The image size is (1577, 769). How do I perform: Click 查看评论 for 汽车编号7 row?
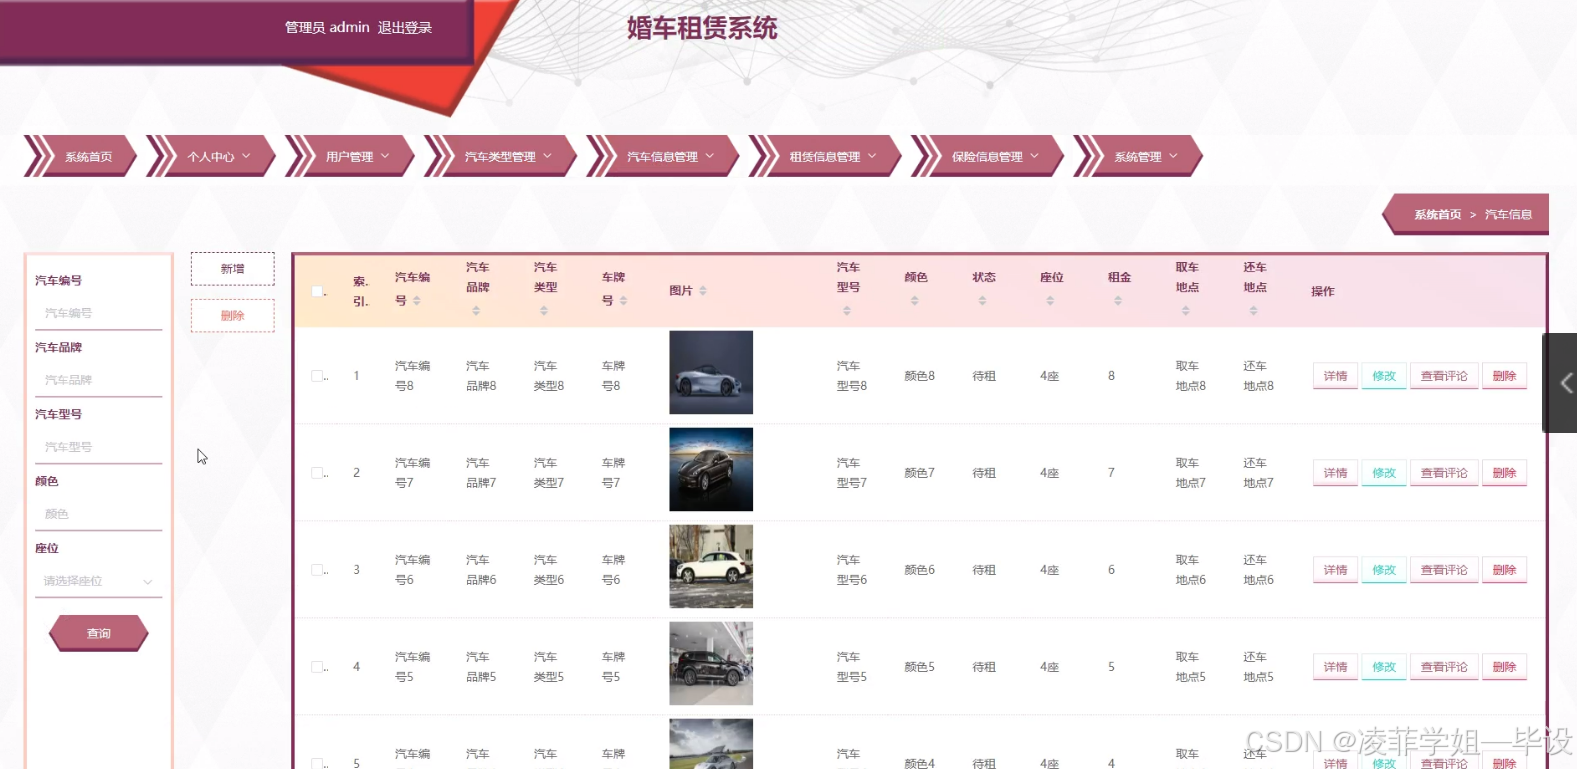coord(1444,473)
